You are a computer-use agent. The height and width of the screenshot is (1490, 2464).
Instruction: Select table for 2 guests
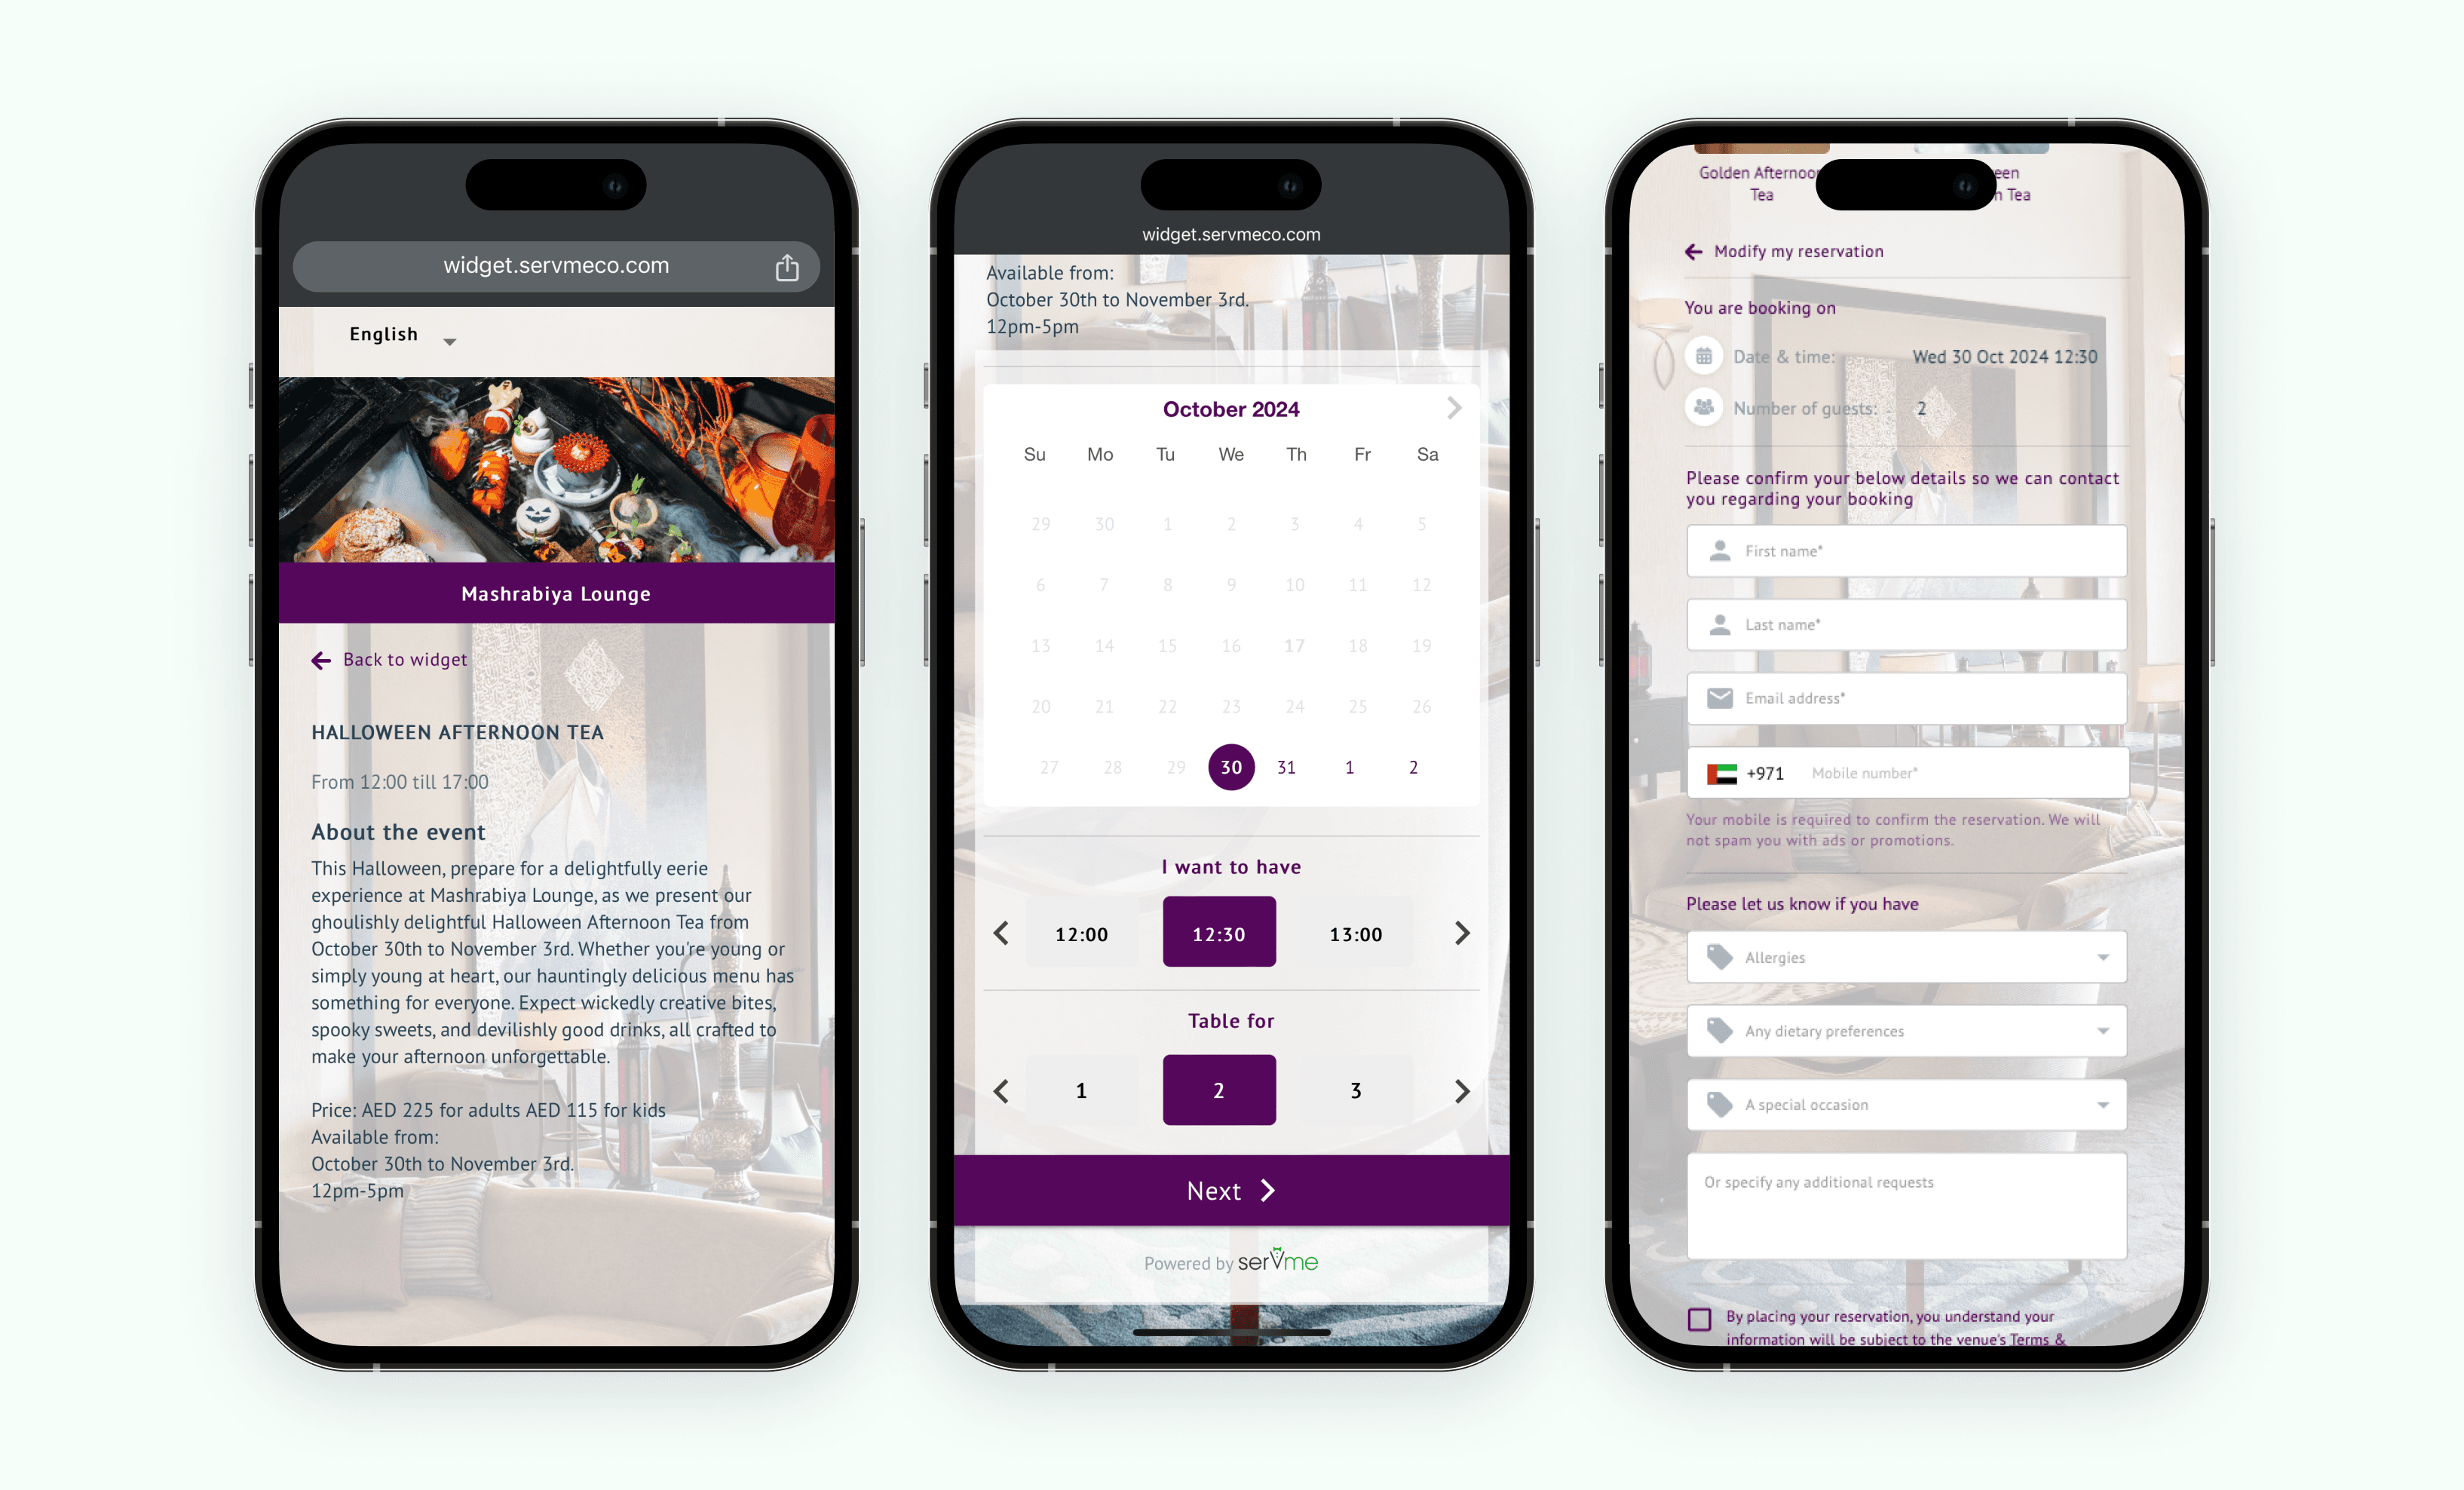pyautogui.click(x=1220, y=1087)
